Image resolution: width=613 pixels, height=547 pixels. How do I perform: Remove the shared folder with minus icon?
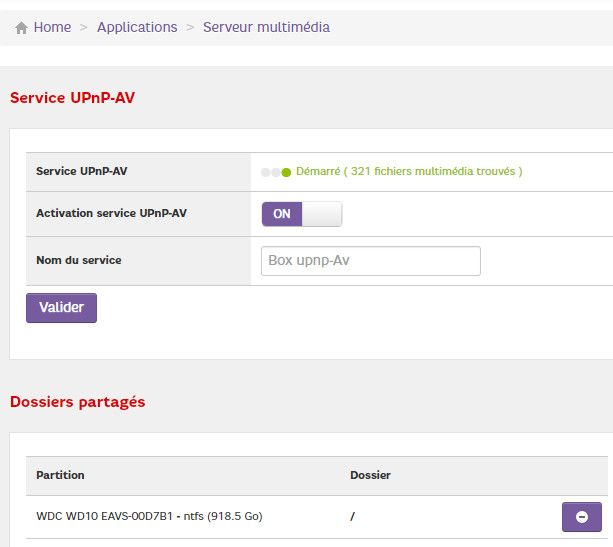(581, 517)
